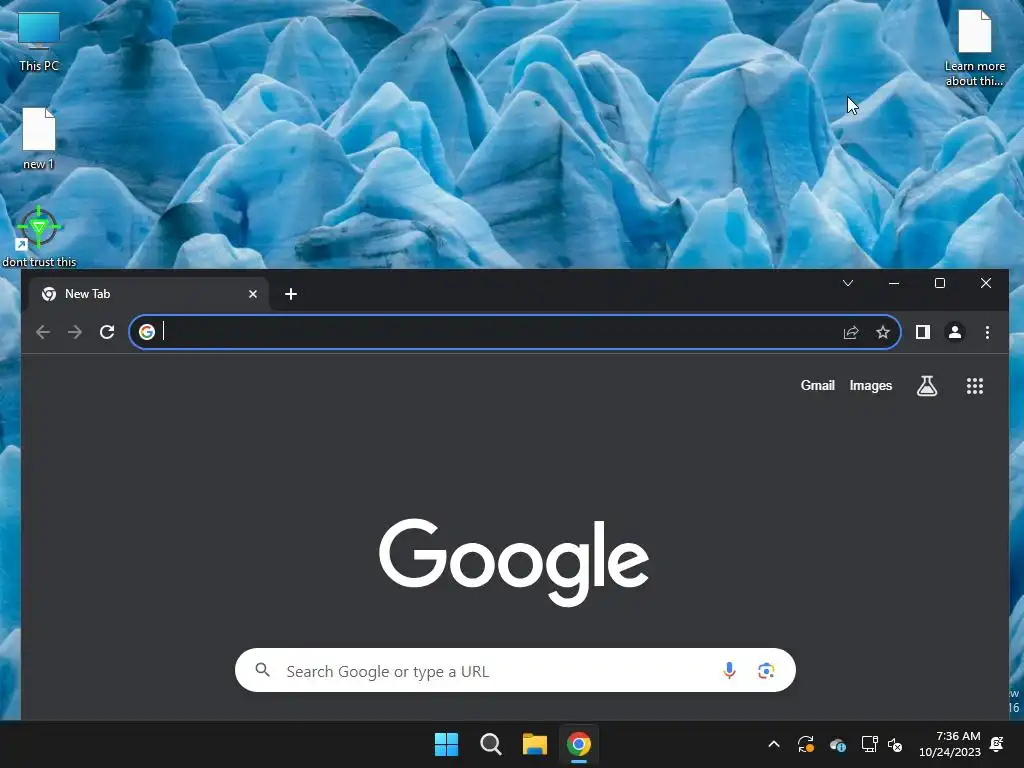Screen dimensions: 1024x768
Task: Open Chrome side panel icon
Action: tap(923, 332)
